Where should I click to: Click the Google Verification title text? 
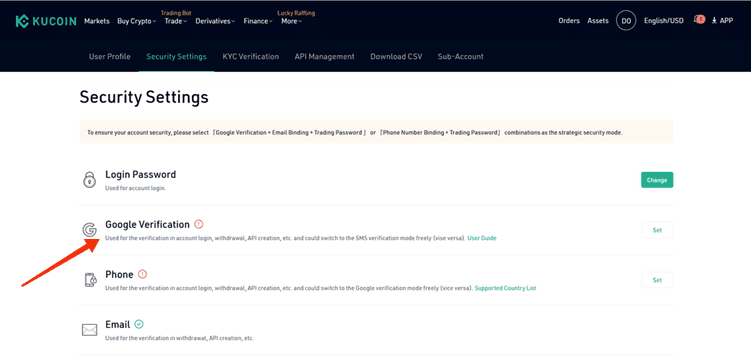click(x=148, y=224)
